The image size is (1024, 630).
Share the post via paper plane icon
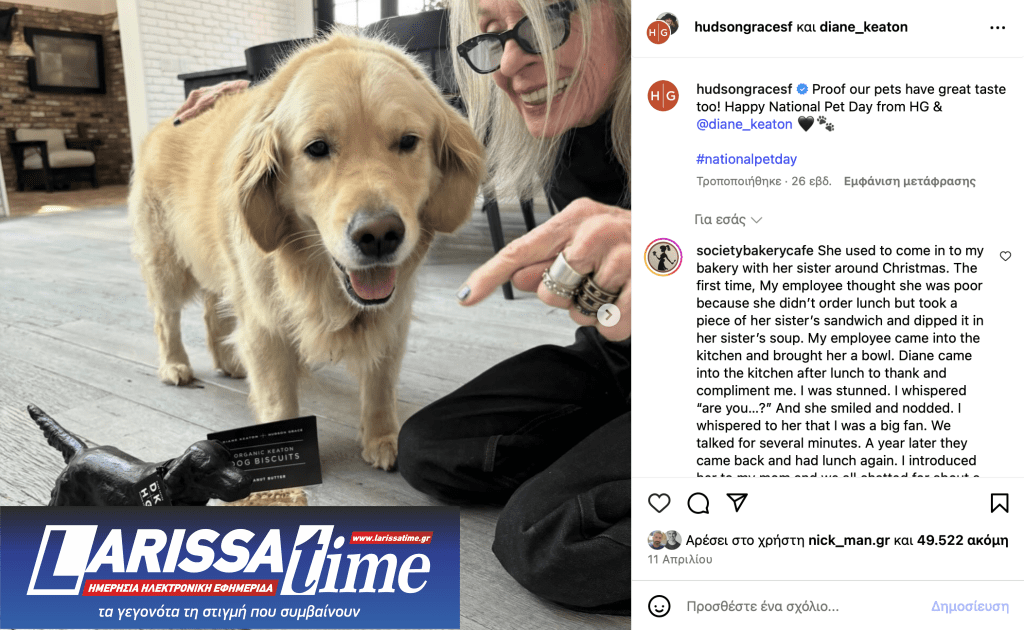point(737,503)
